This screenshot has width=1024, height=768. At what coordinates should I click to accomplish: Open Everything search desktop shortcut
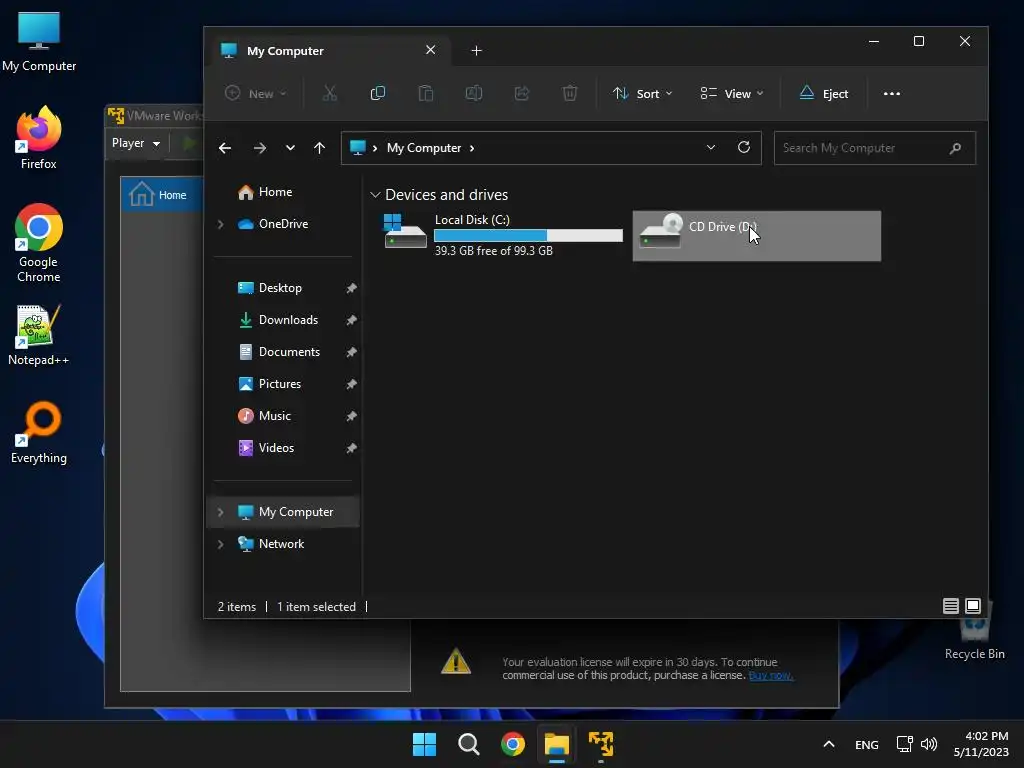[39, 433]
